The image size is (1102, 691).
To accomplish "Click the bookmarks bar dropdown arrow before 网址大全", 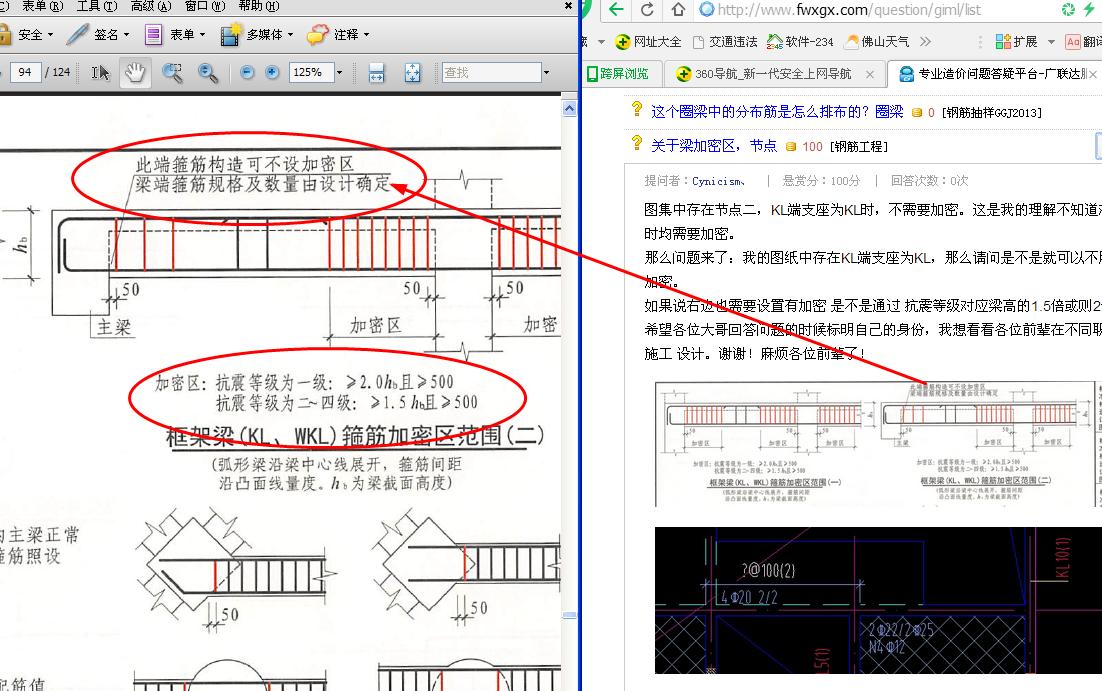I will point(601,41).
